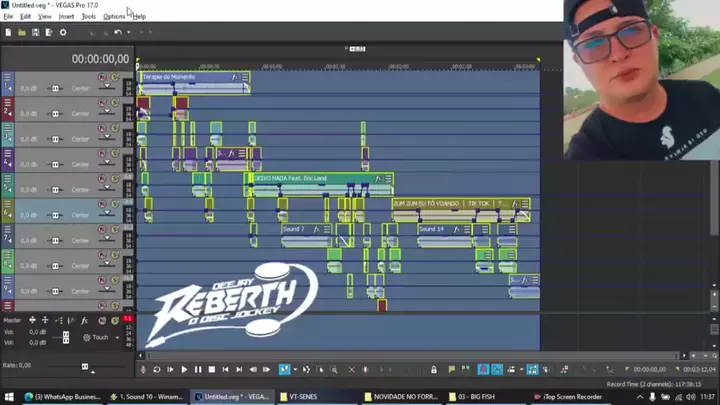
Task: Open Master FX button
Action: pos(85,320)
